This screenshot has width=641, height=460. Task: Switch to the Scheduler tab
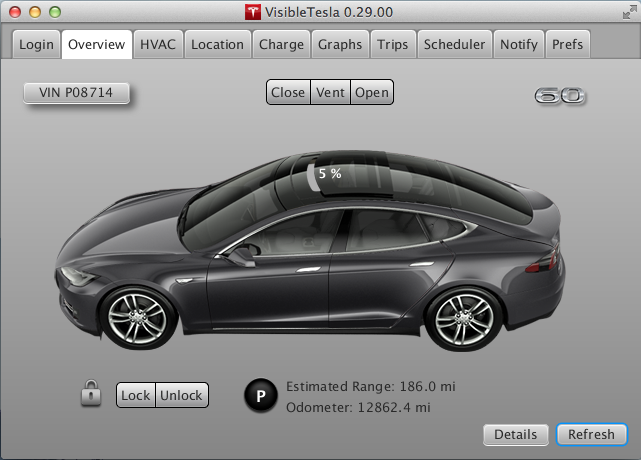tap(454, 44)
